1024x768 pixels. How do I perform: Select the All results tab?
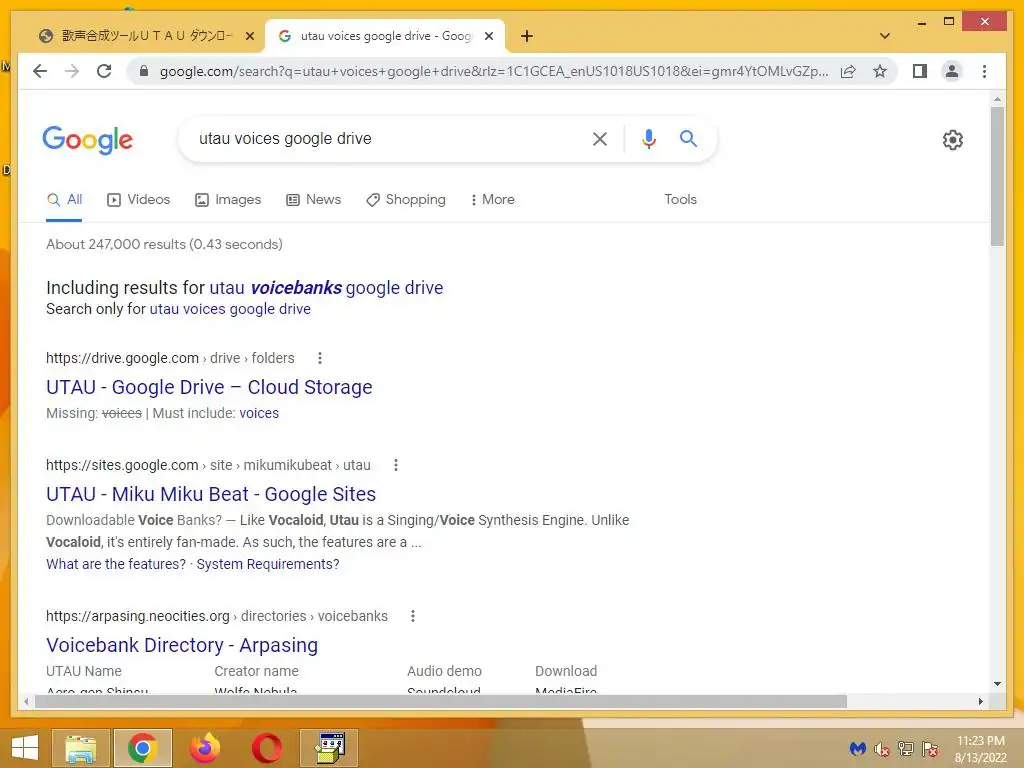click(65, 199)
